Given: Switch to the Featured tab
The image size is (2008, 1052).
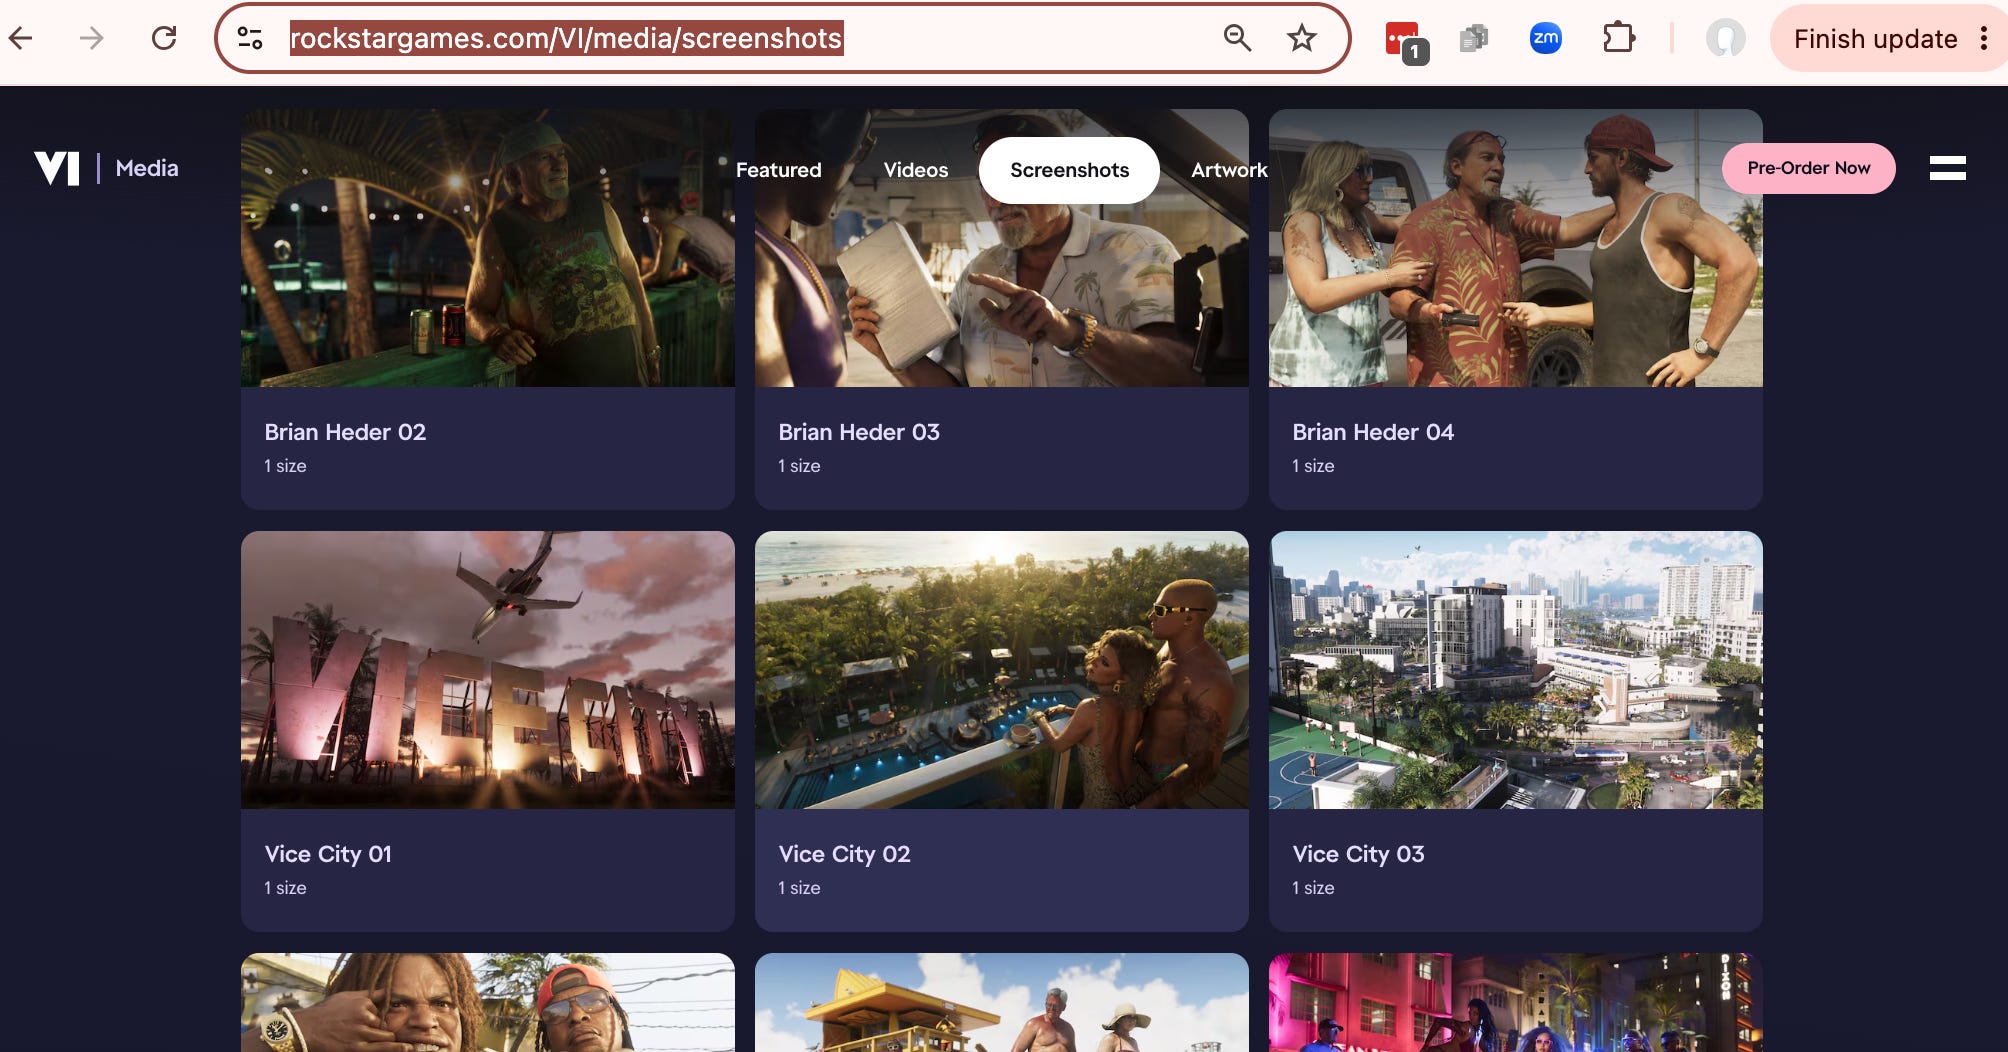Looking at the screenshot, I should pos(778,170).
